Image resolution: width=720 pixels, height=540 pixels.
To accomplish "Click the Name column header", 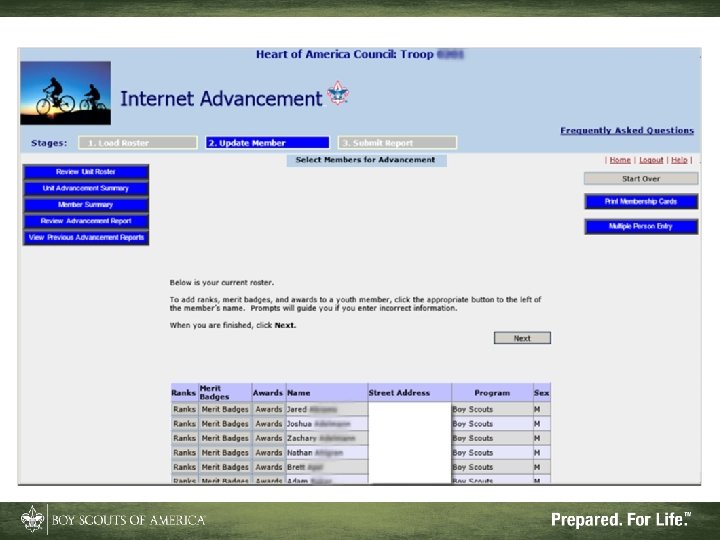I will click(x=327, y=393).
